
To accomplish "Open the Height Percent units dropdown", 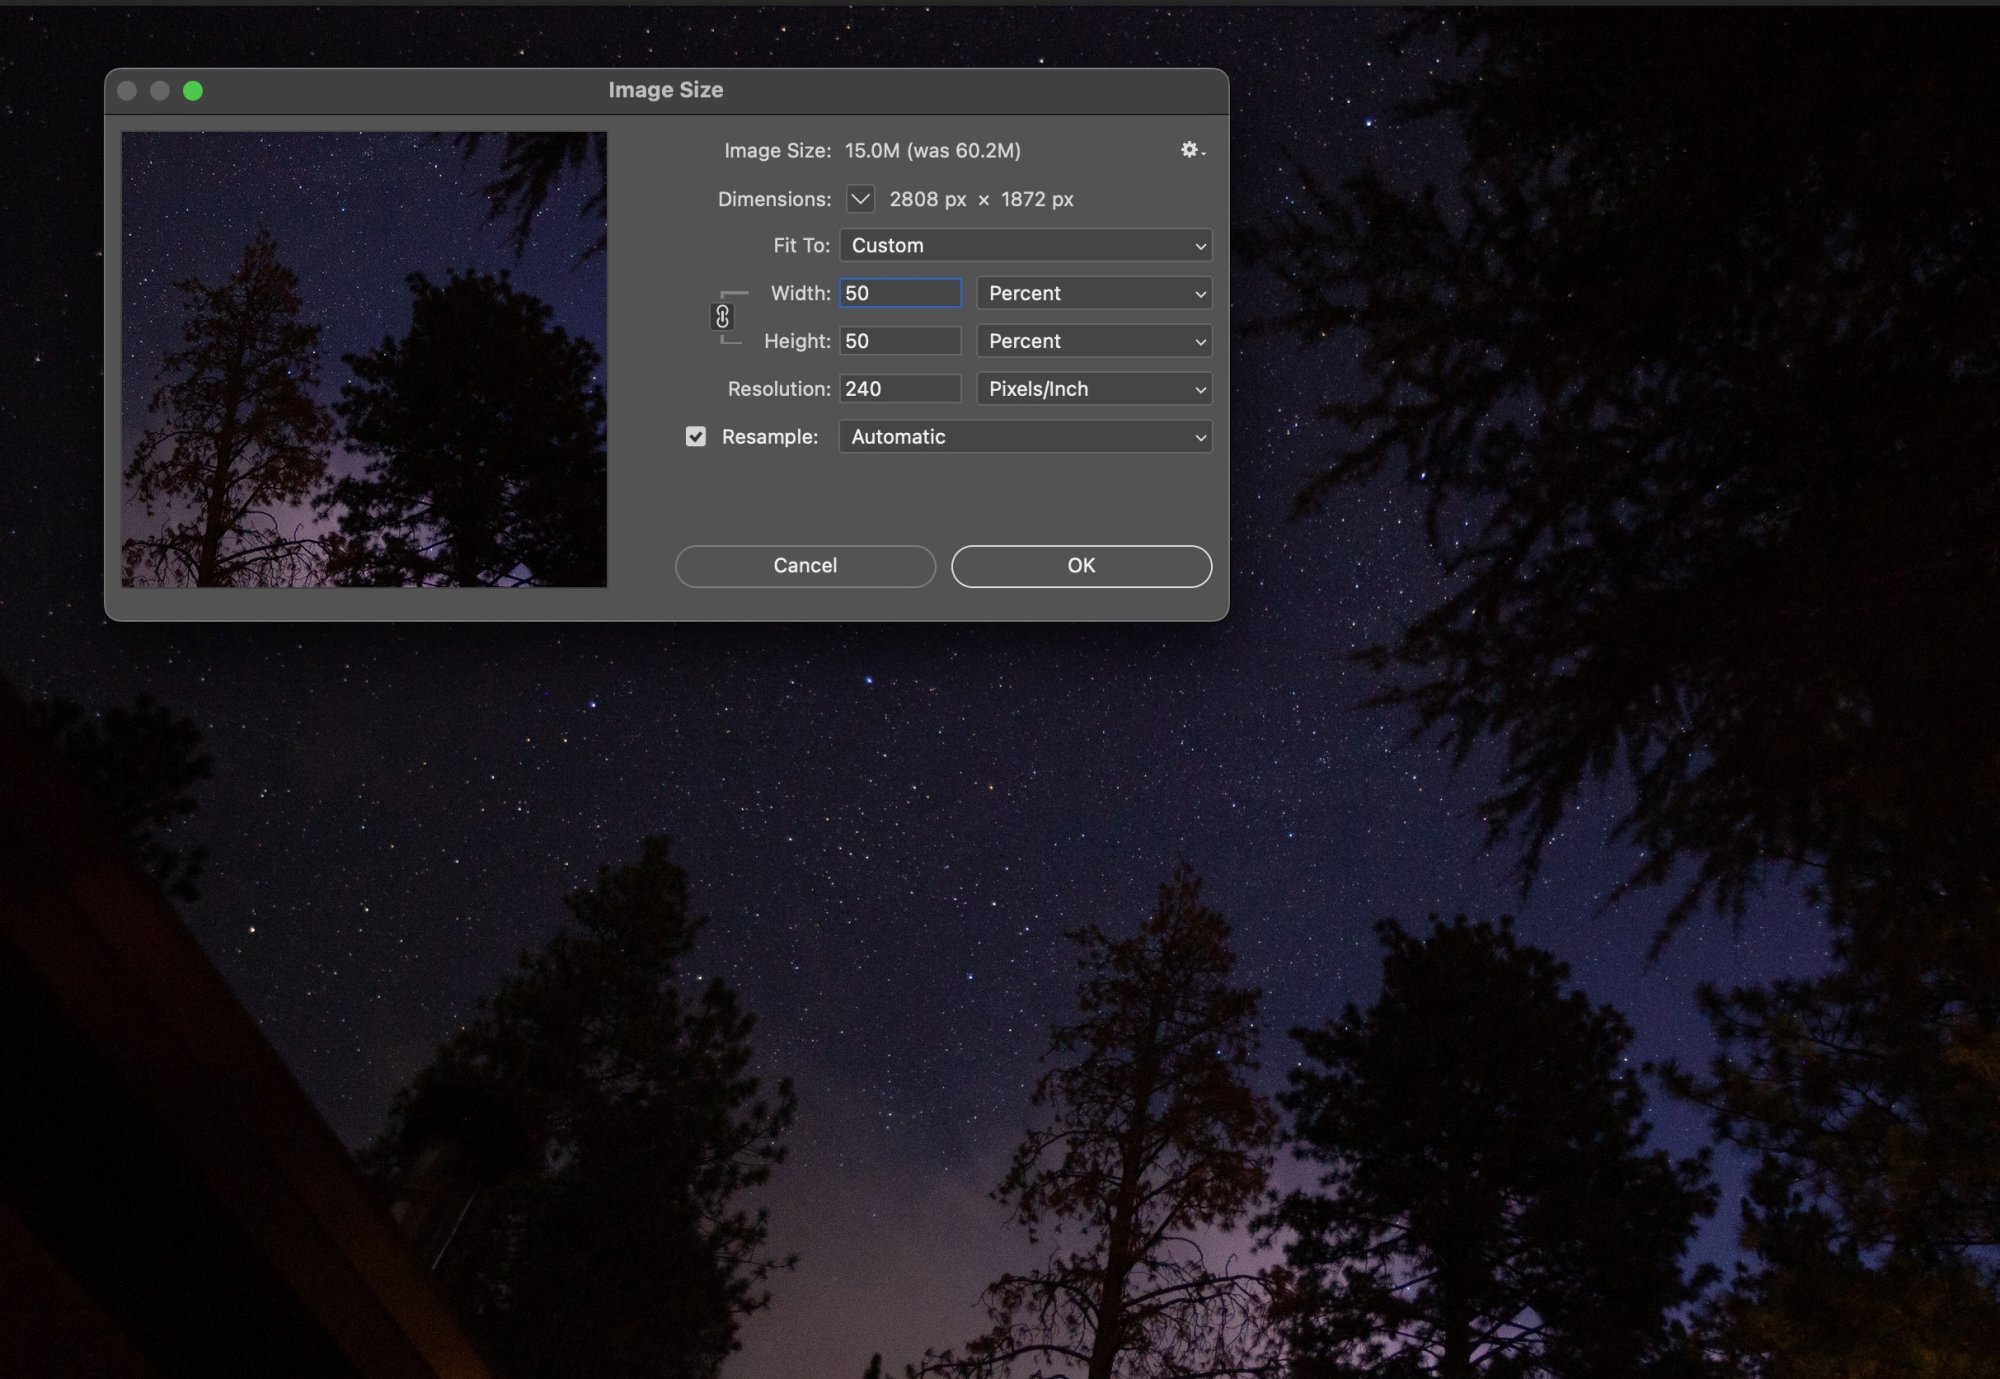I will 1094,341.
